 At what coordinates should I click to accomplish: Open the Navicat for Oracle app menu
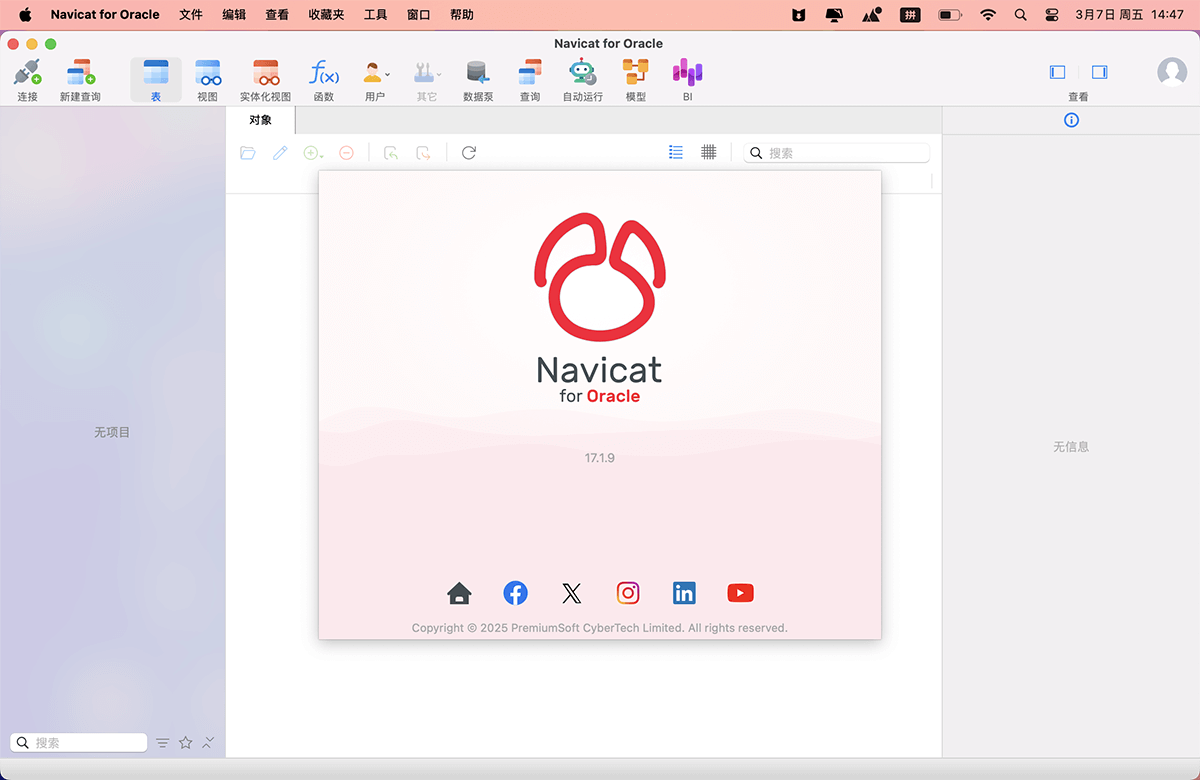pyautogui.click(x=105, y=15)
